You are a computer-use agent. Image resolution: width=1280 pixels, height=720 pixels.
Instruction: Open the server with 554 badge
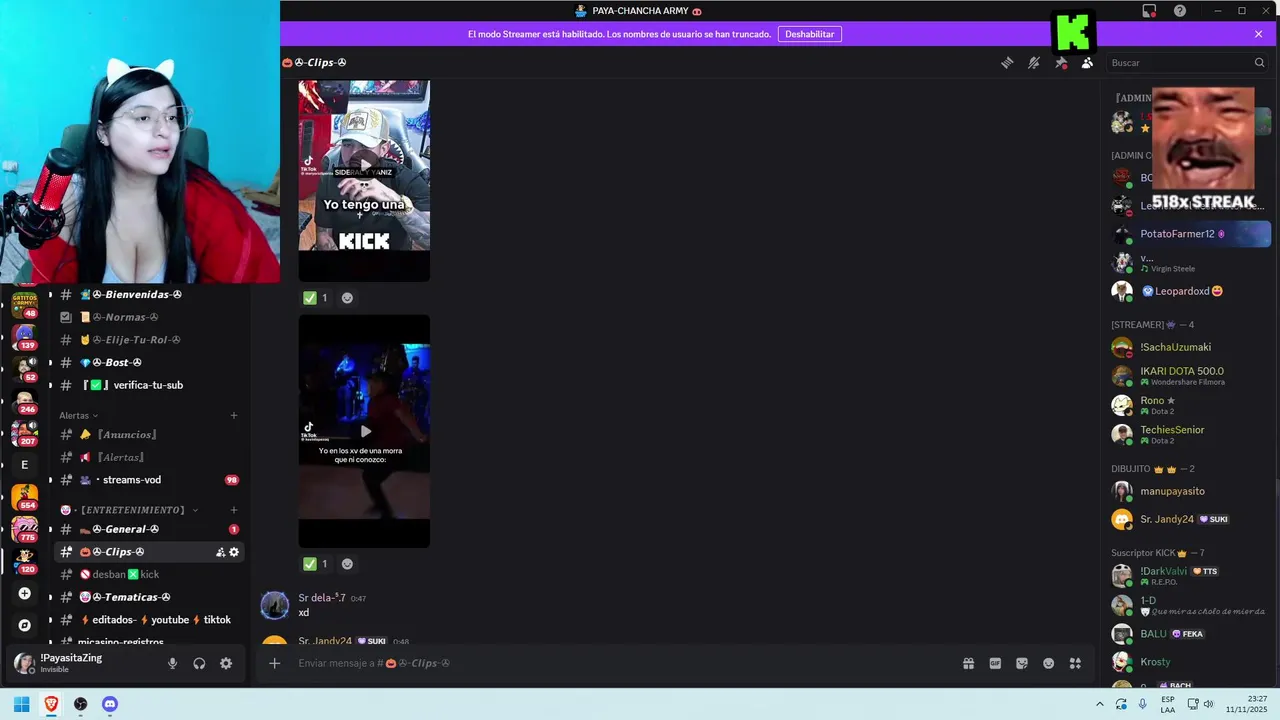point(25,496)
